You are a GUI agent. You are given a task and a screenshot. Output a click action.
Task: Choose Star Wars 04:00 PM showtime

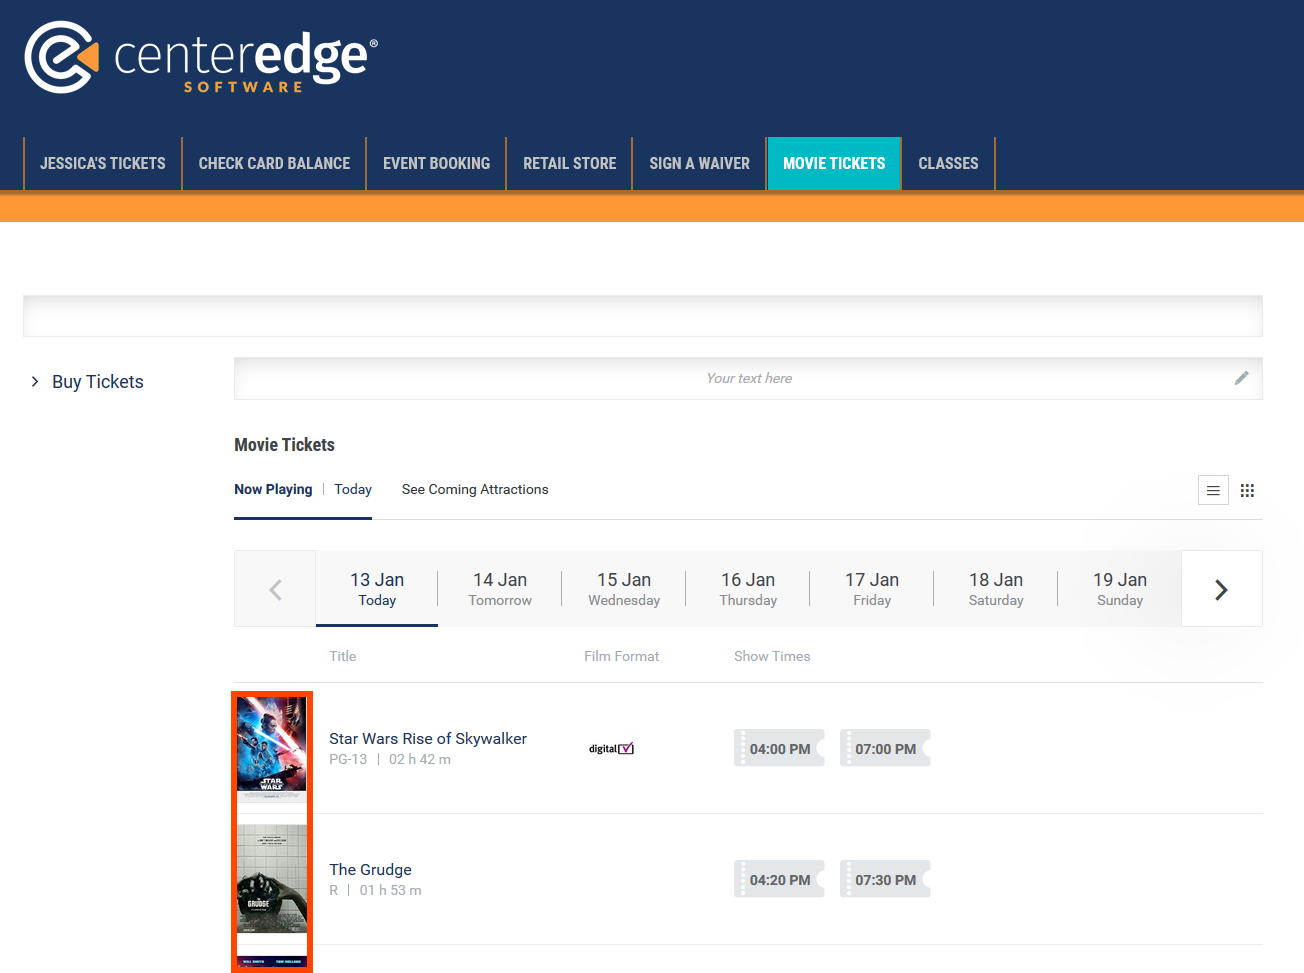click(x=779, y=748)
